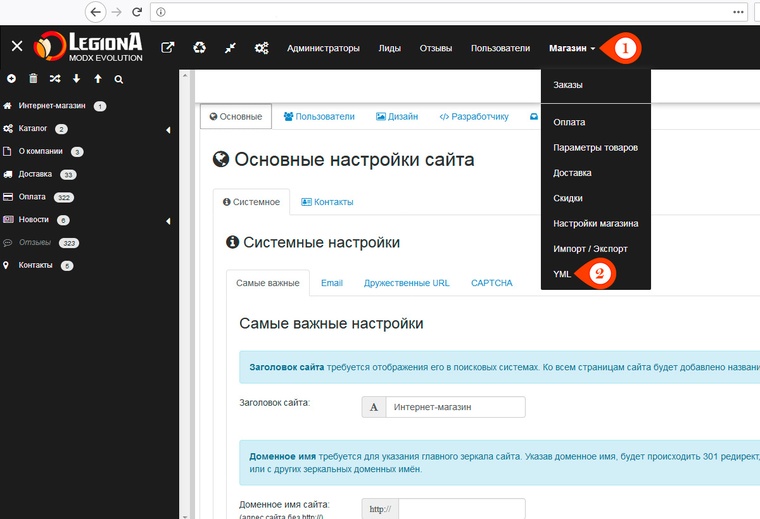Open the gears system settings icon
The width and height of the screenshot is (760, 519).
pos(261,47)
